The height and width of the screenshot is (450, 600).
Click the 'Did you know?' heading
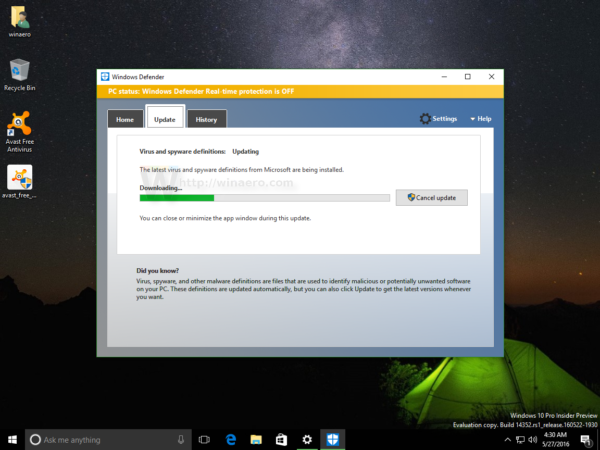click(158, 271)
